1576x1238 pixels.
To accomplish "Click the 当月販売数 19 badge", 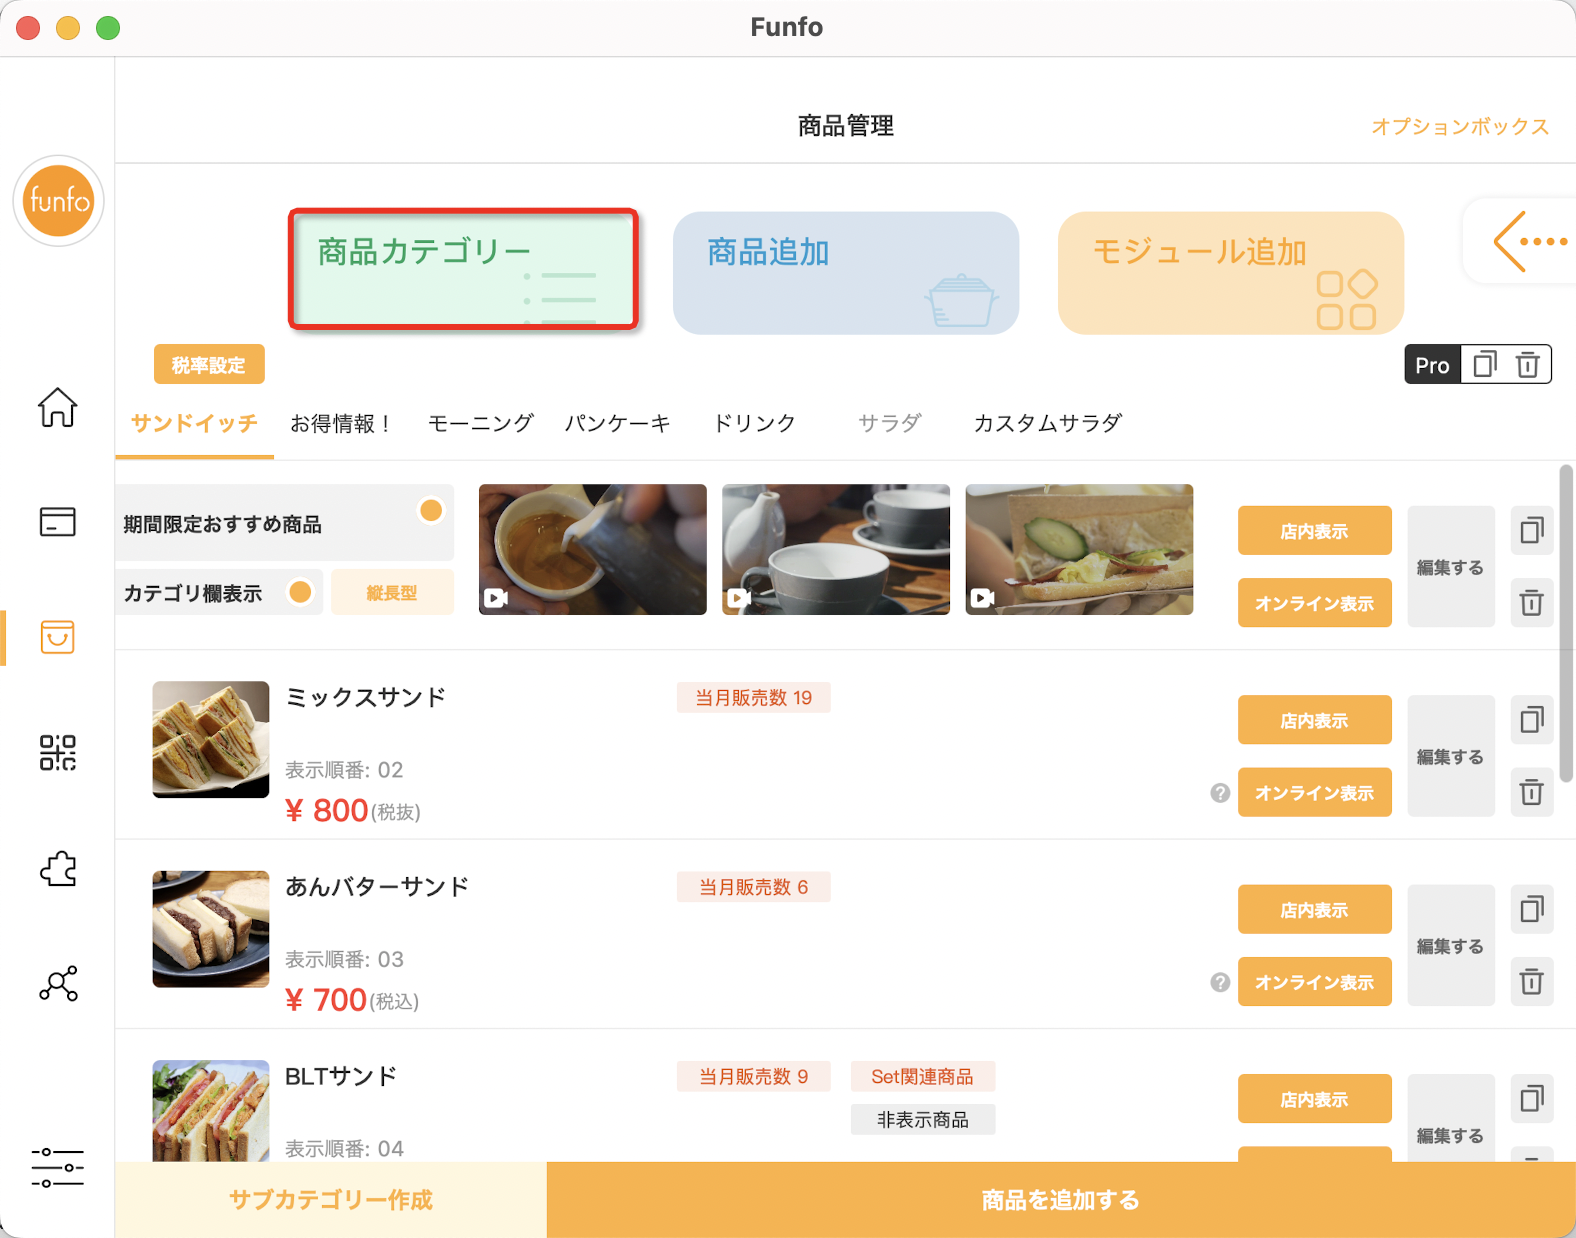I will click(754, 698).
